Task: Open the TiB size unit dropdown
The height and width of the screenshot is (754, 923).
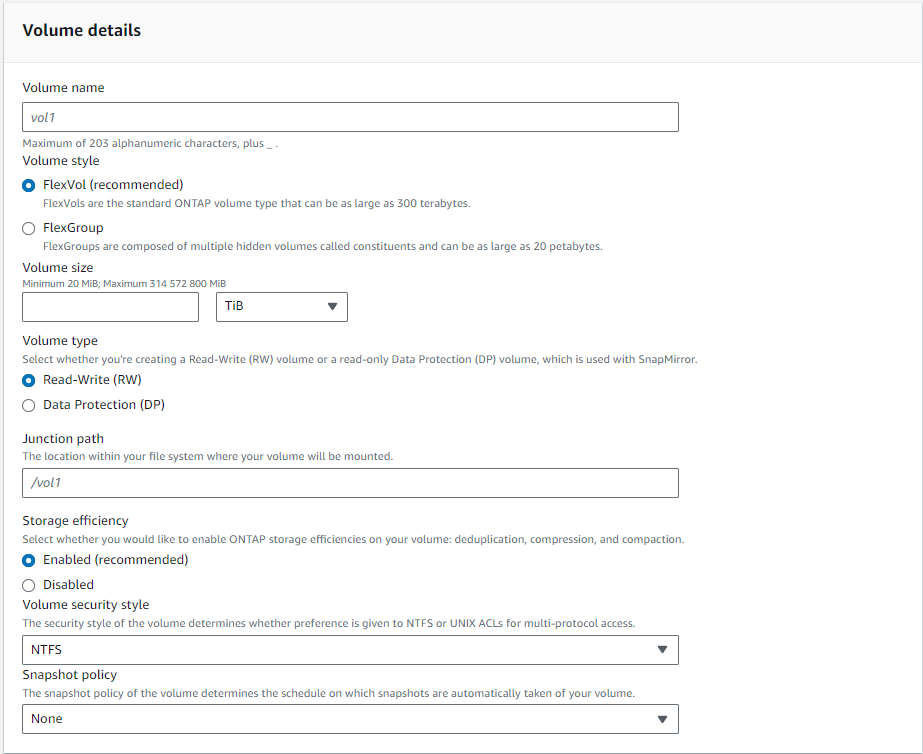Action: 281,307
